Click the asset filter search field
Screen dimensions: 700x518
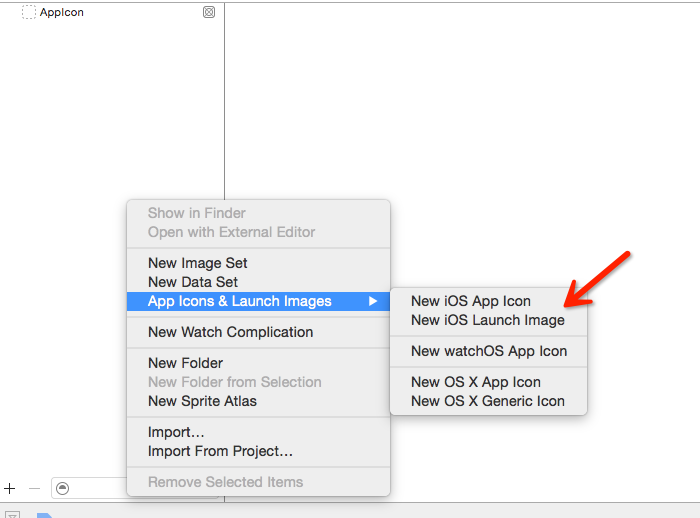point(89,488)
